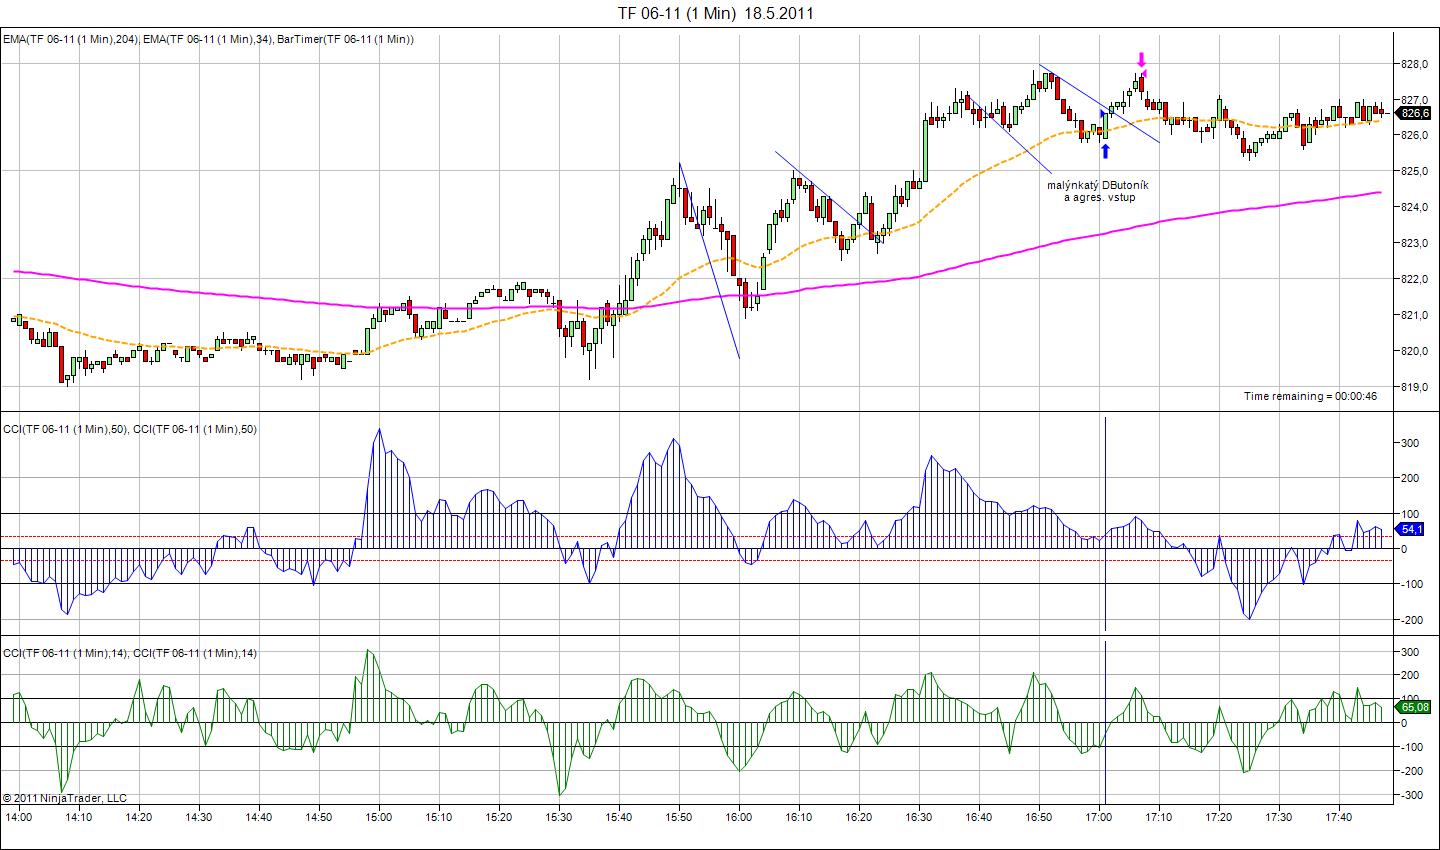Image resolution: width=1440 pixels, height=850 pixels.
Task: Click the 14:50 time axis label
Action: (319, 817)
